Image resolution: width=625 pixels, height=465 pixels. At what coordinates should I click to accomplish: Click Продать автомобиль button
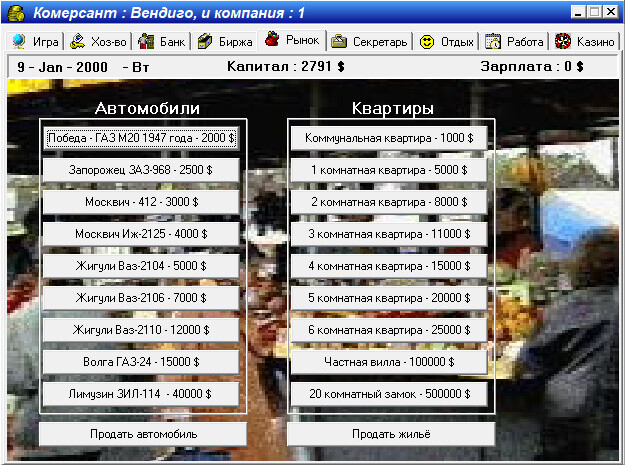[x=143, y=434]
